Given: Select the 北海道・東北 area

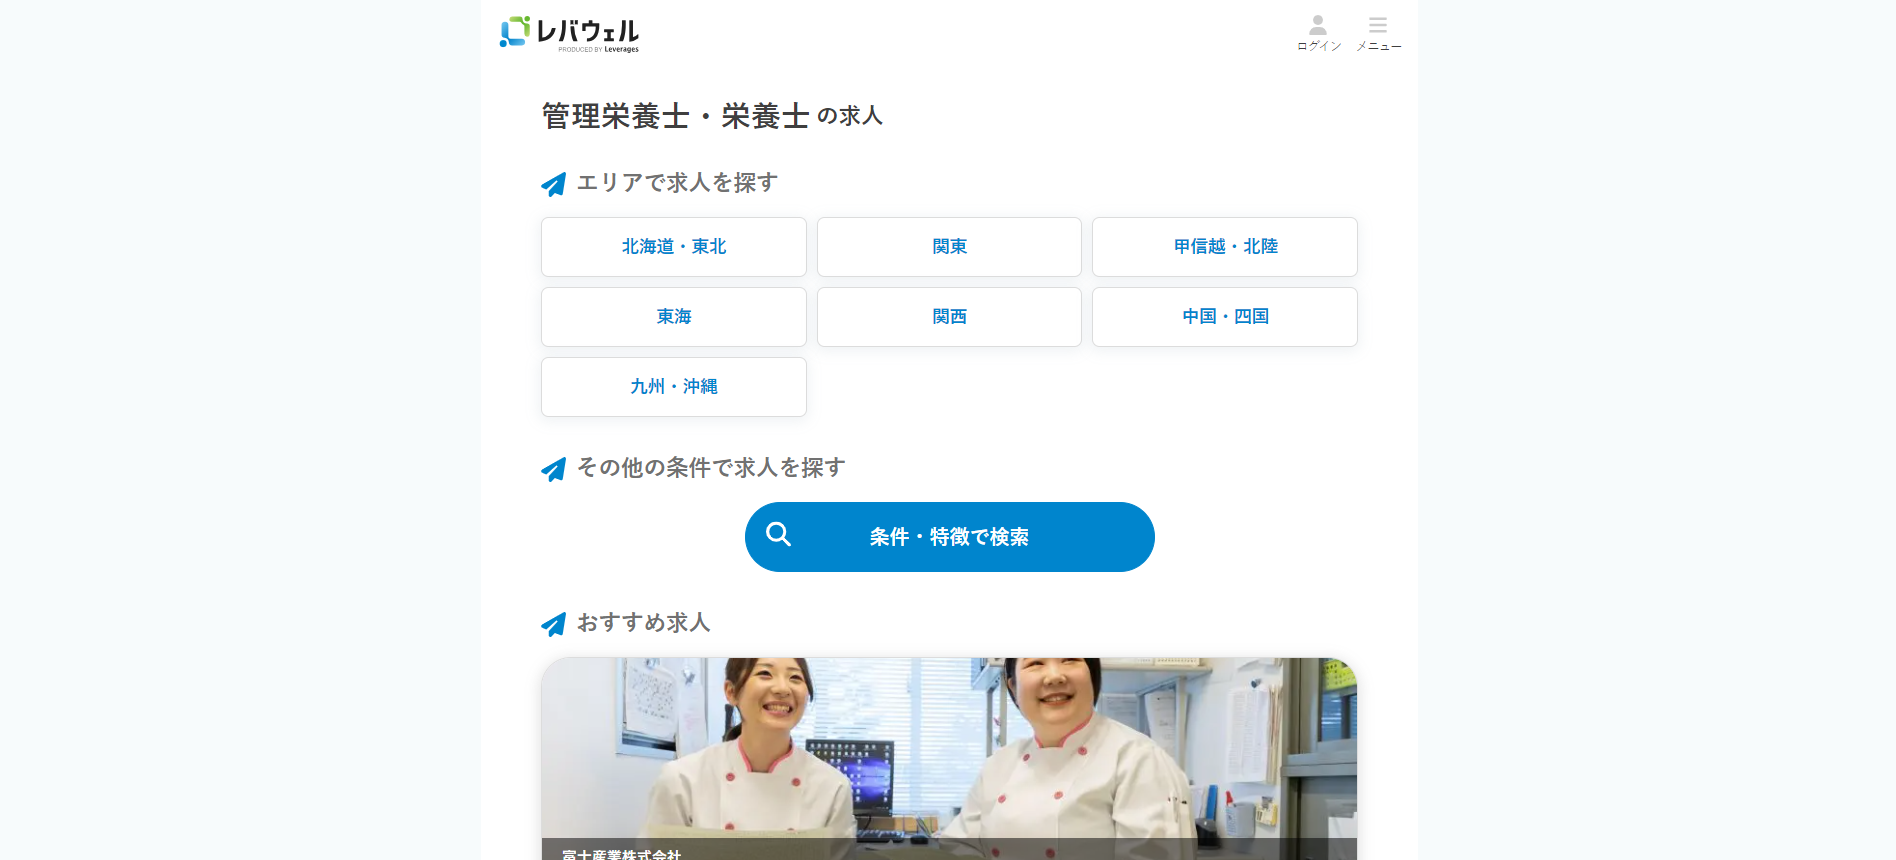Looking at the screenshot, I should click(x=673, y=247).
